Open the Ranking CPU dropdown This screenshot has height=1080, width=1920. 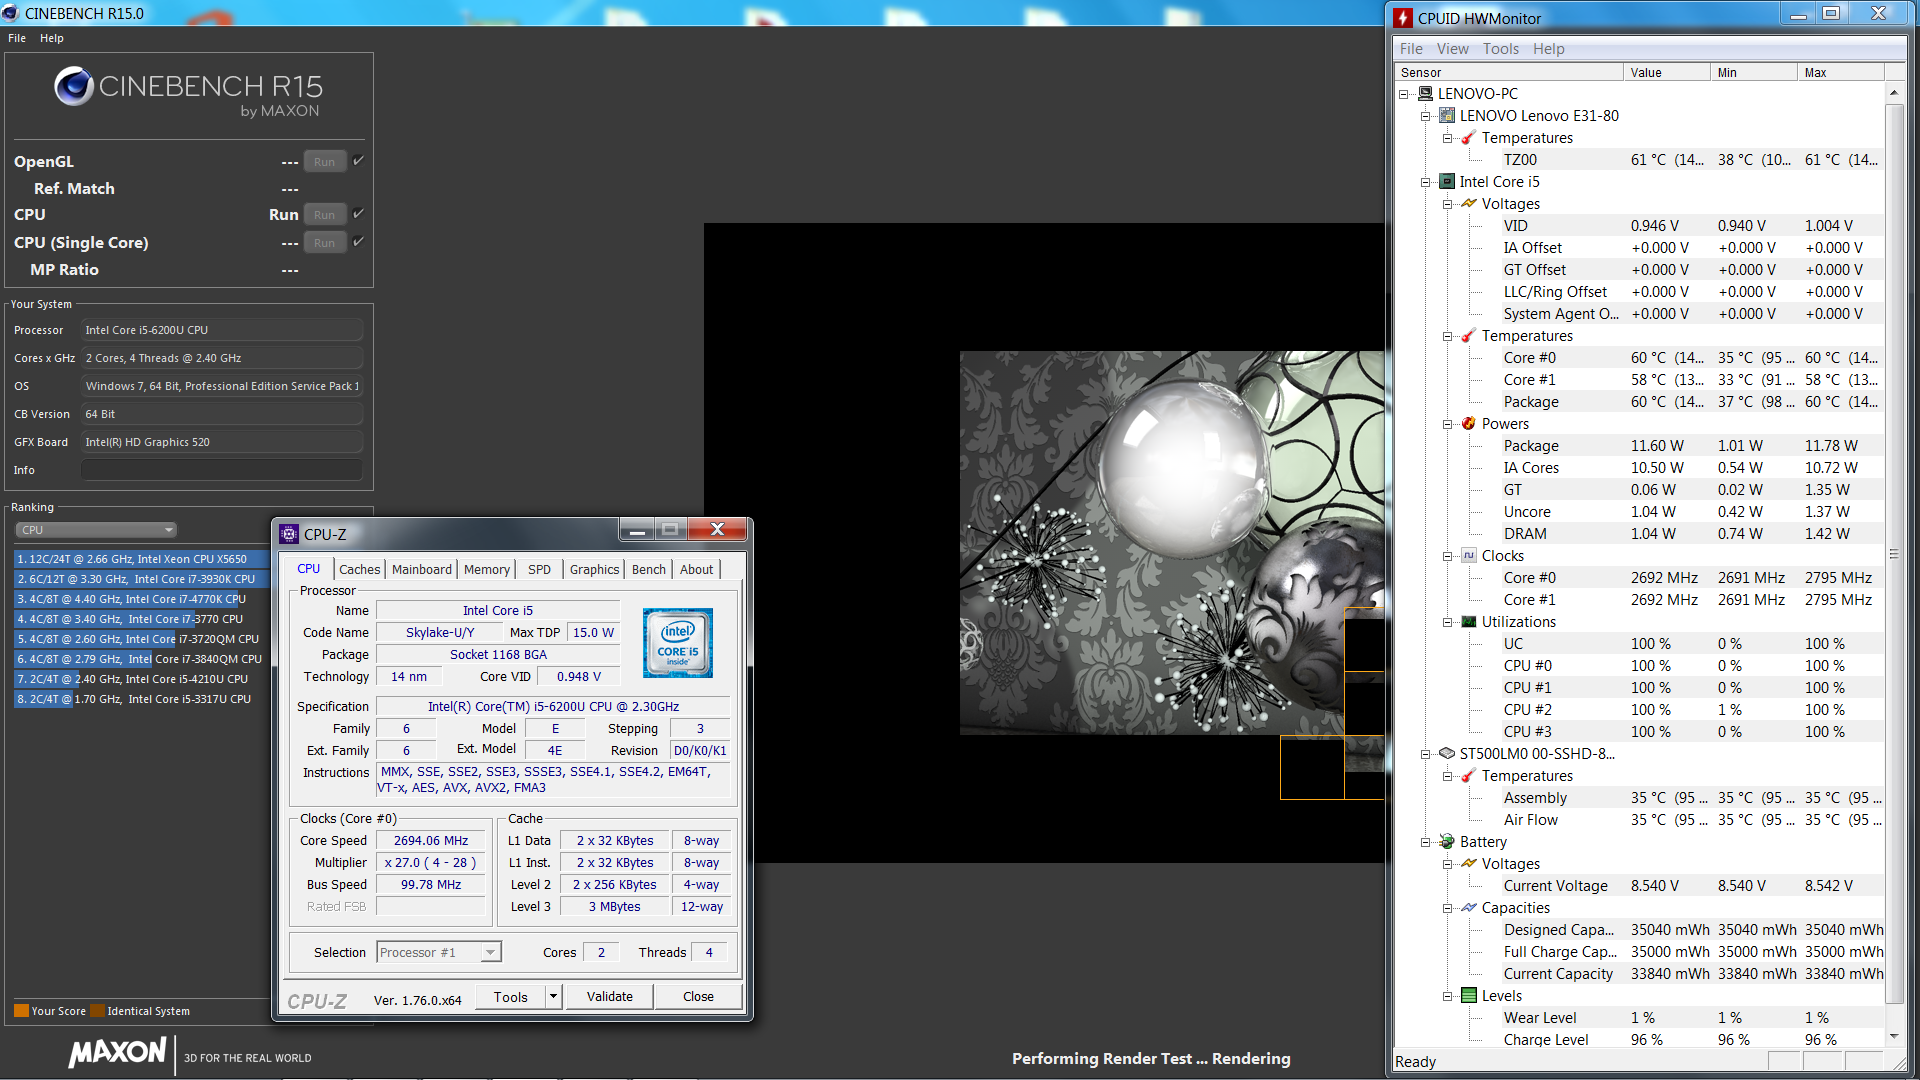pyautogui.click(x=96, y=530)
